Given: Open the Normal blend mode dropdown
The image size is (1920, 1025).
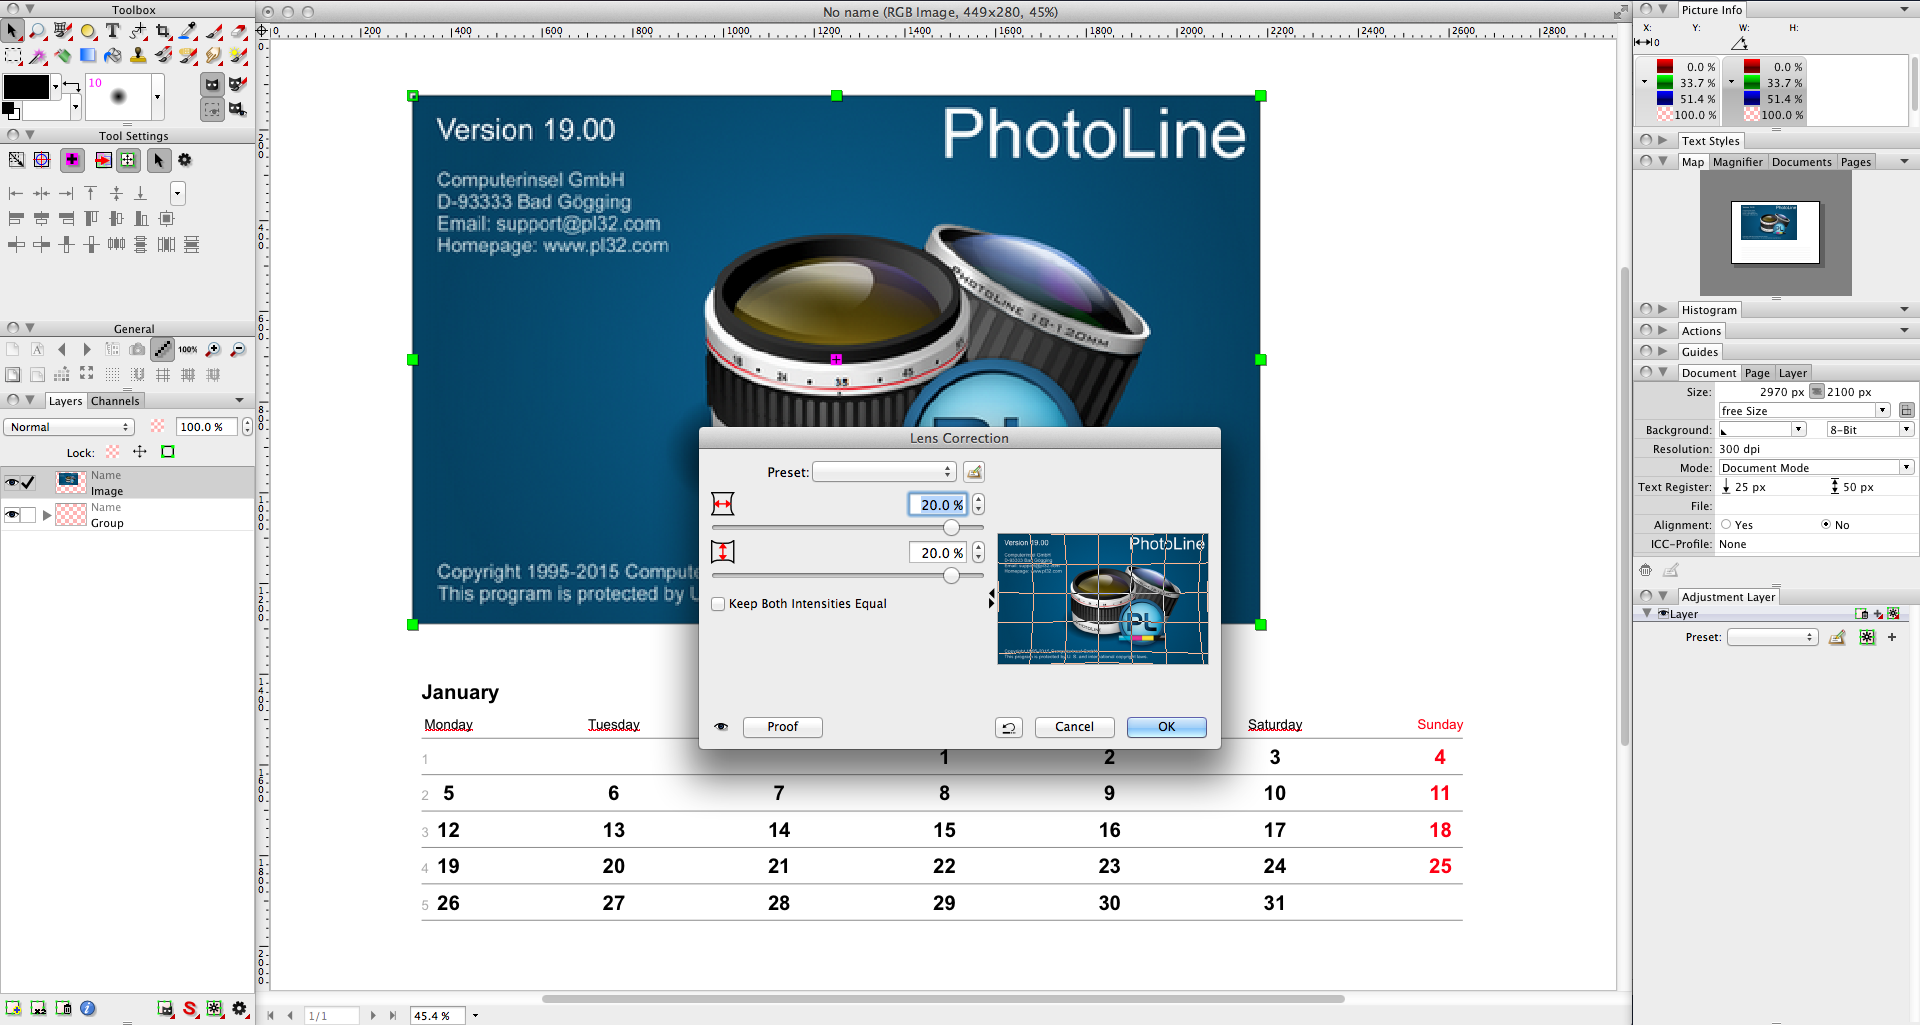Looking at the screenshot, I should [x=69, y=427].
